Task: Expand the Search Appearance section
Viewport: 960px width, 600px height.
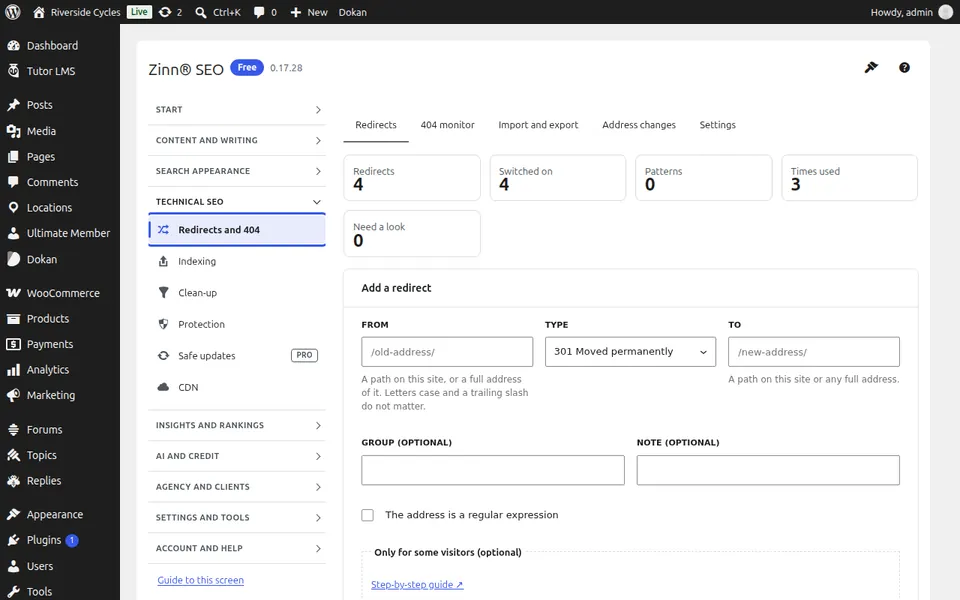Action: (x=237, y=171)
